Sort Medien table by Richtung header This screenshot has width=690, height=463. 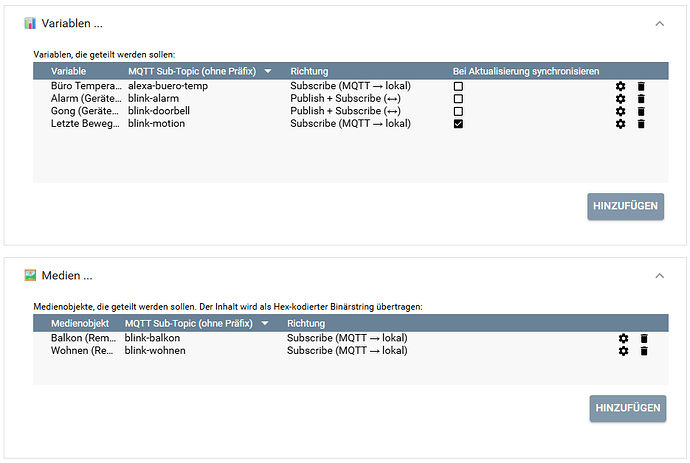click(306, 323)
